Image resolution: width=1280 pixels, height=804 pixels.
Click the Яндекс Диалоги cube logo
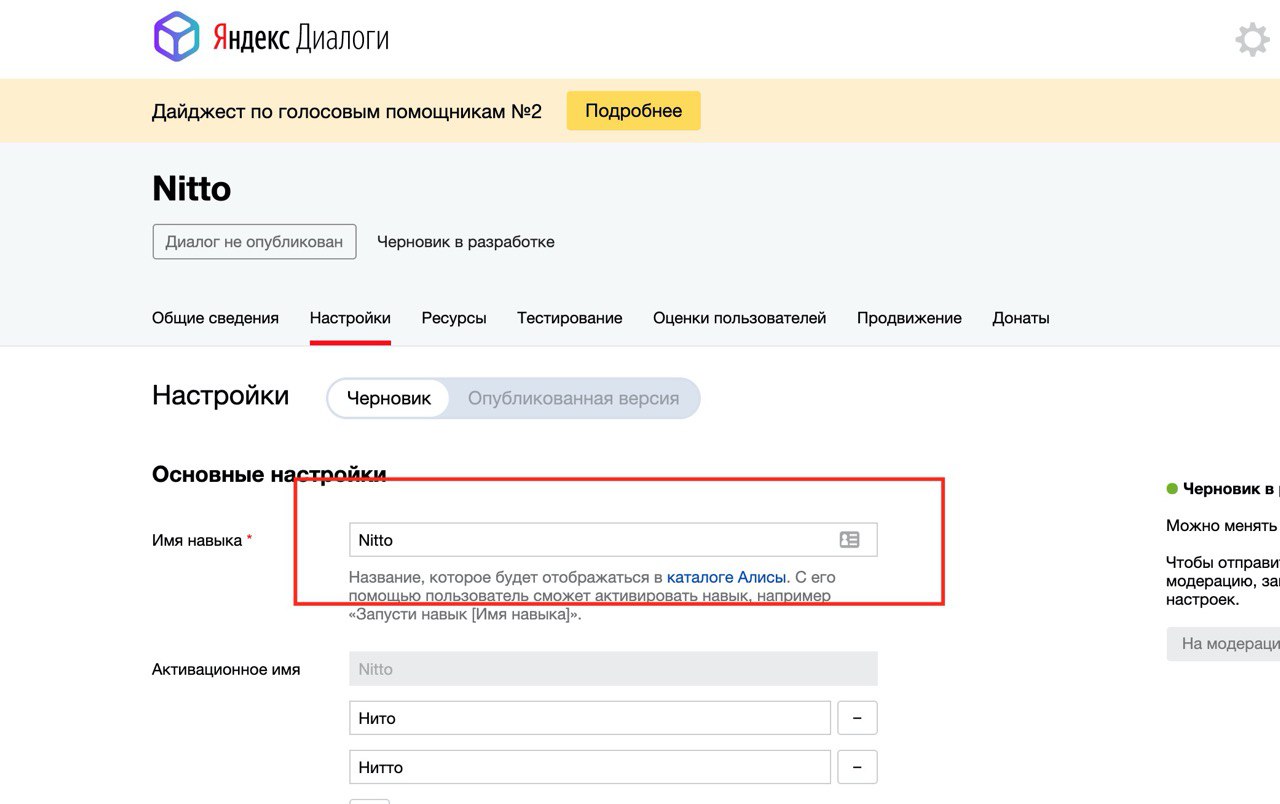tap(177, 38)
